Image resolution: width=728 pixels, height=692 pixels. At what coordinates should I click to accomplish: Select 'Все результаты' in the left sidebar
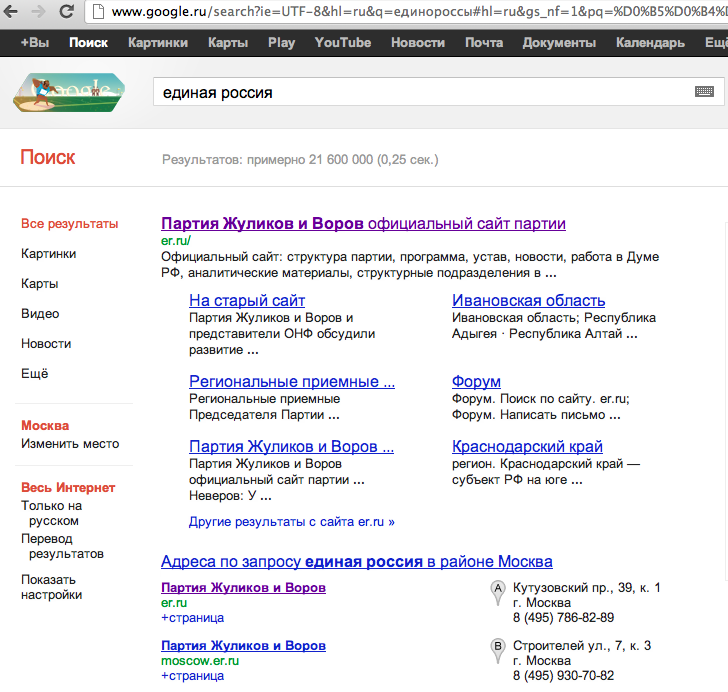pos(70,224)
